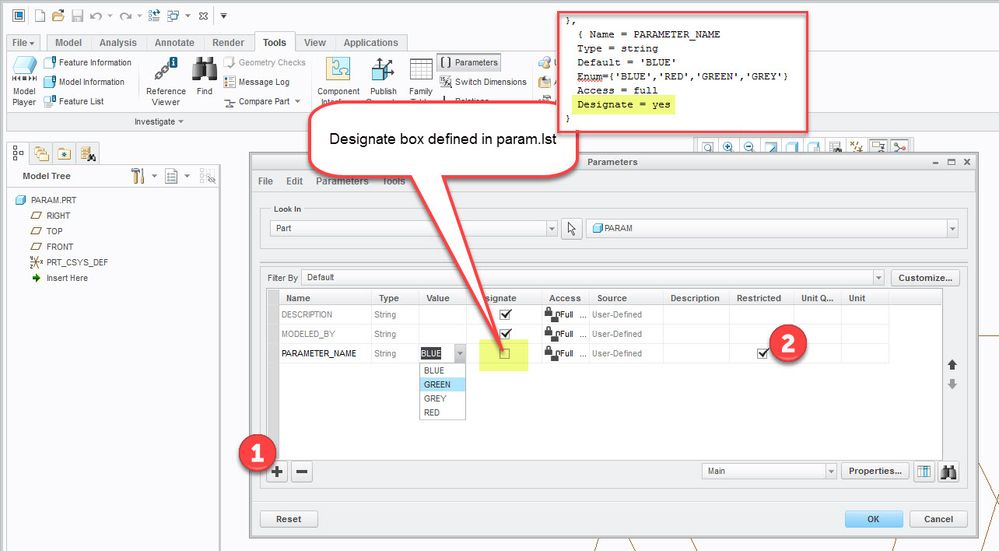
Task: Expand the Investigate group dropdown
Action: coord(159,121)
